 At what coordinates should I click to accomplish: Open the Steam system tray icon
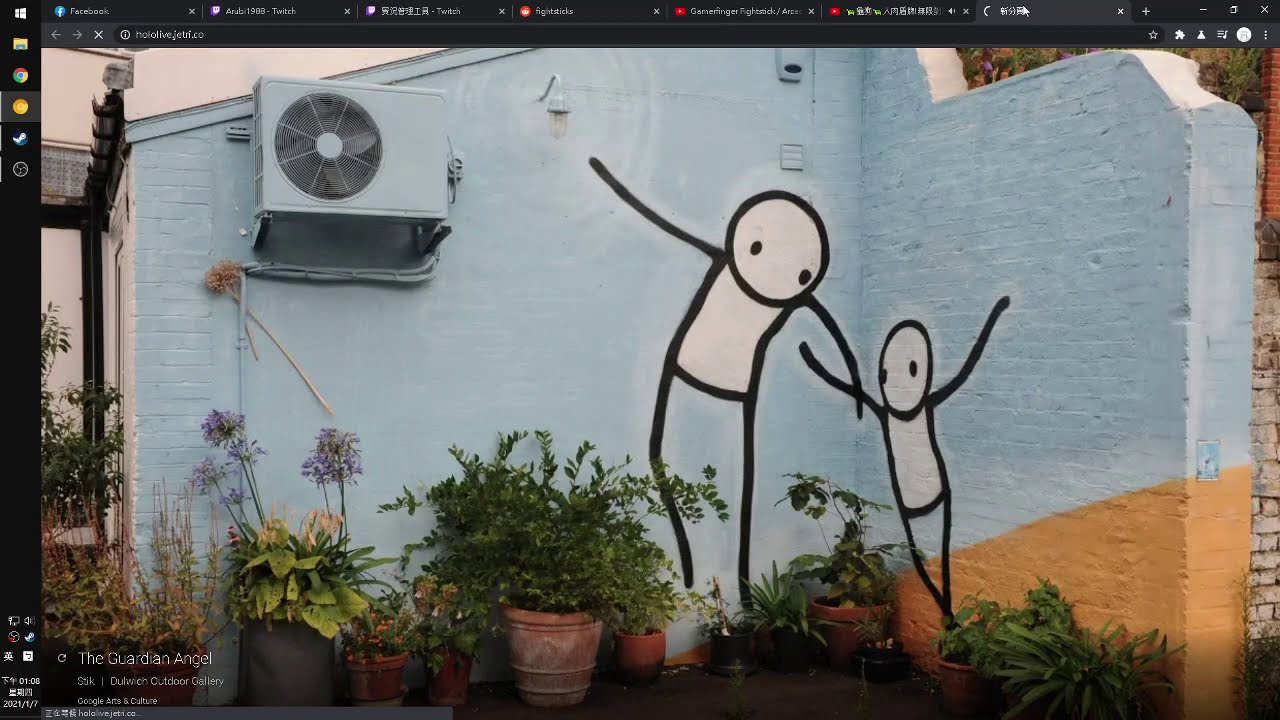click(x=29, y=637)
